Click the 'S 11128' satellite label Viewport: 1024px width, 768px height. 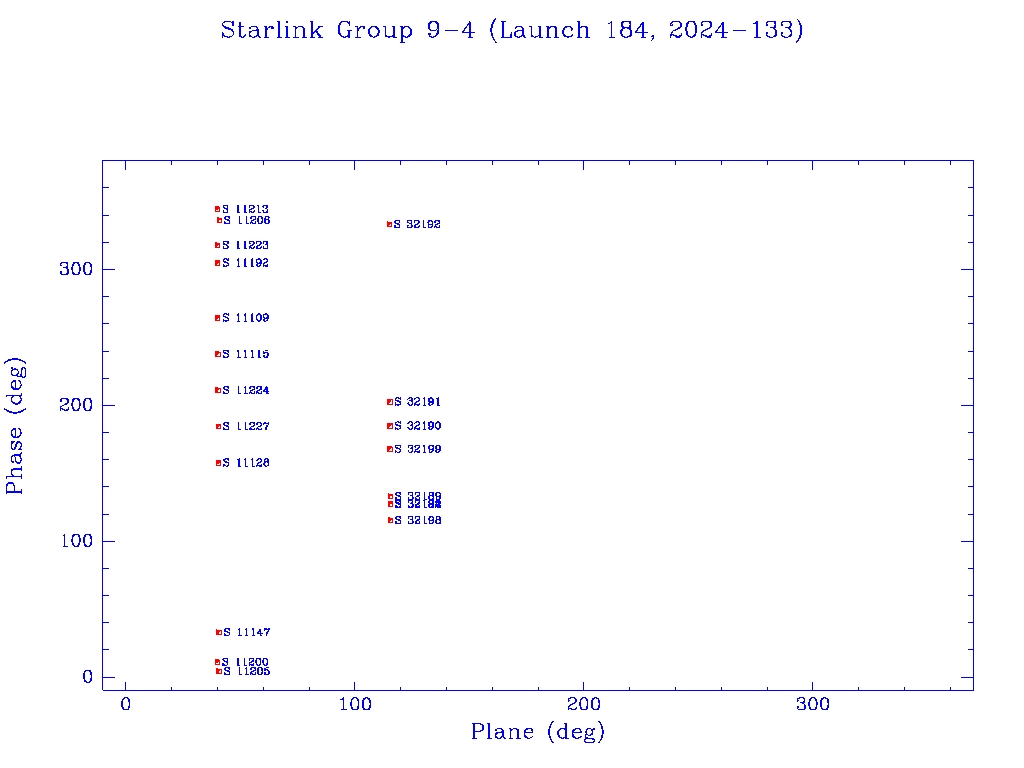[246, 462]
